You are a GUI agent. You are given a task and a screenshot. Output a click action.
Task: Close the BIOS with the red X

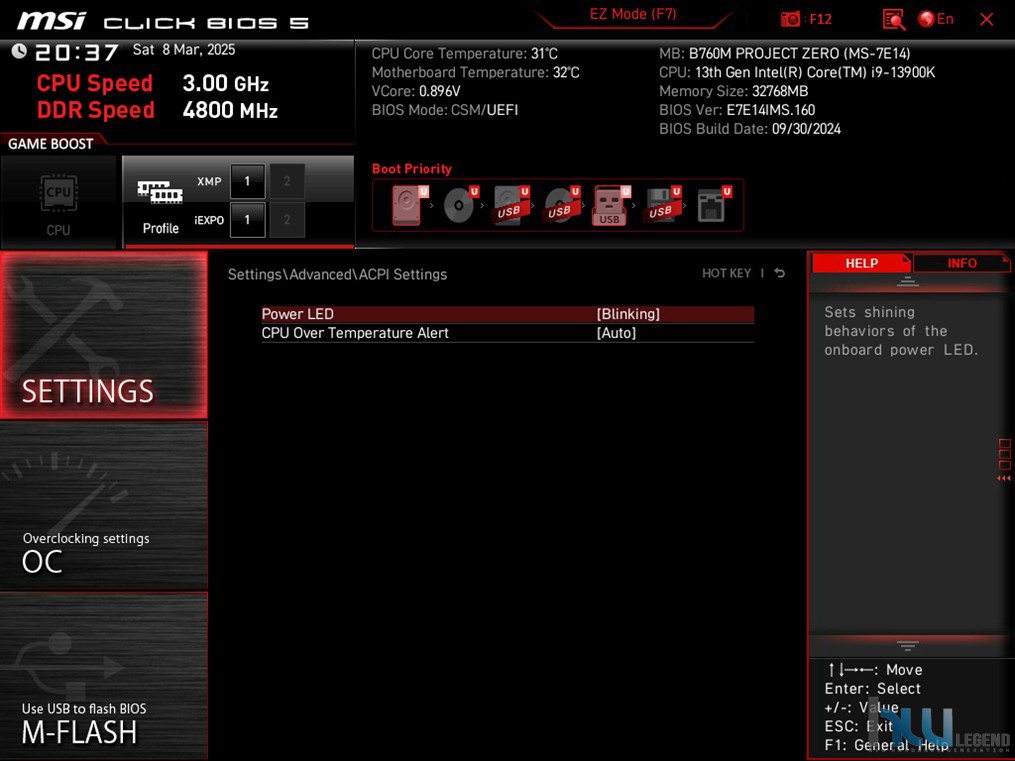tap(987, 19)
